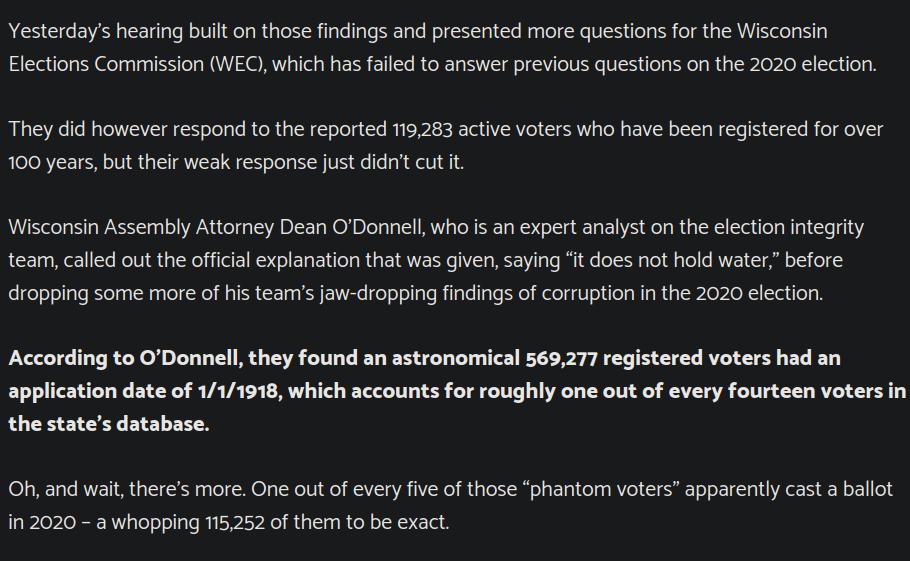910x561 pixels.
Task: Click the bold word "astronomical"
Action: pos(456,359)
